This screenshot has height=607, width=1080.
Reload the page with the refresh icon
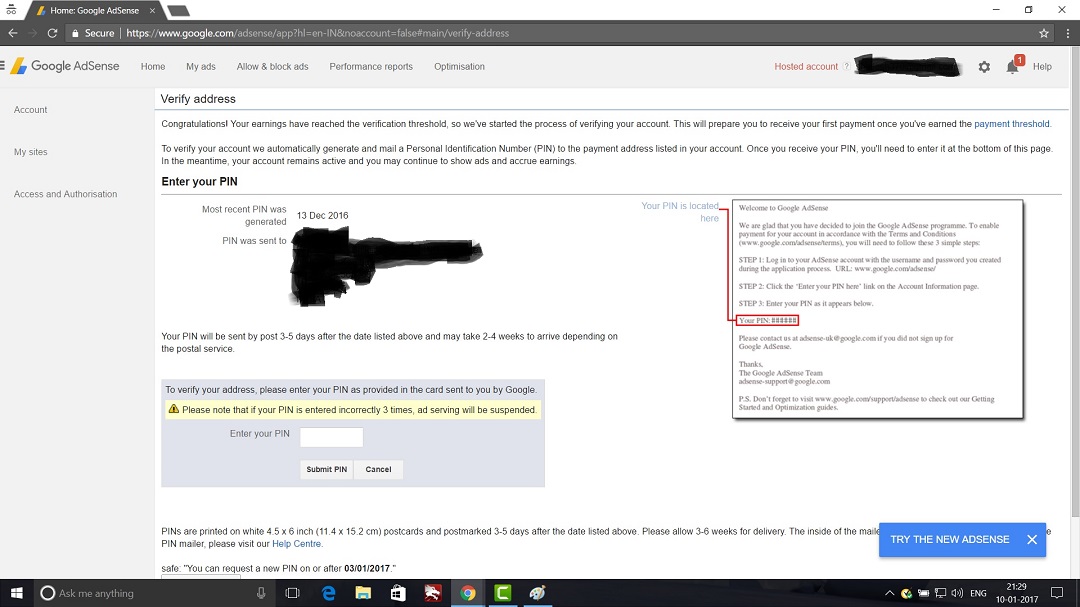(x=52, y=33)
